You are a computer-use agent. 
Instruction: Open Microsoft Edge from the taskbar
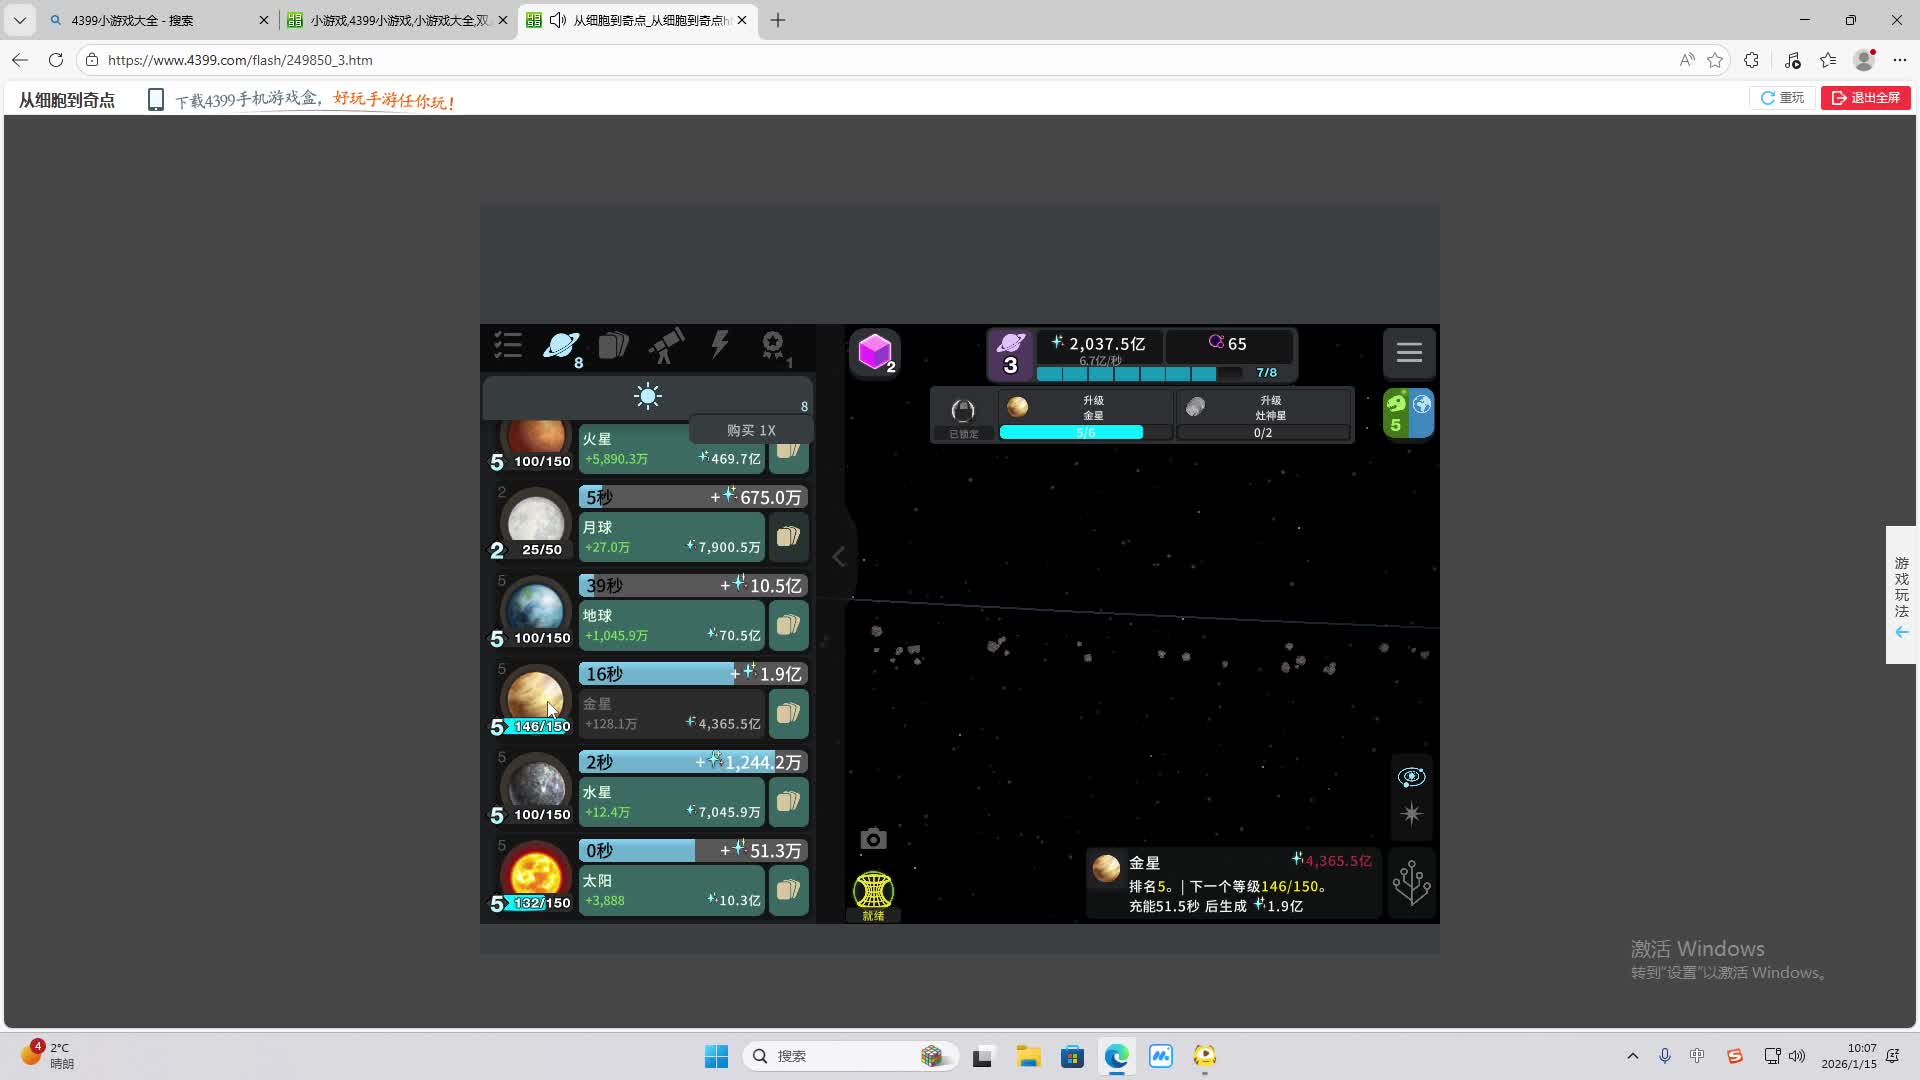(x=1116, y=1056)
